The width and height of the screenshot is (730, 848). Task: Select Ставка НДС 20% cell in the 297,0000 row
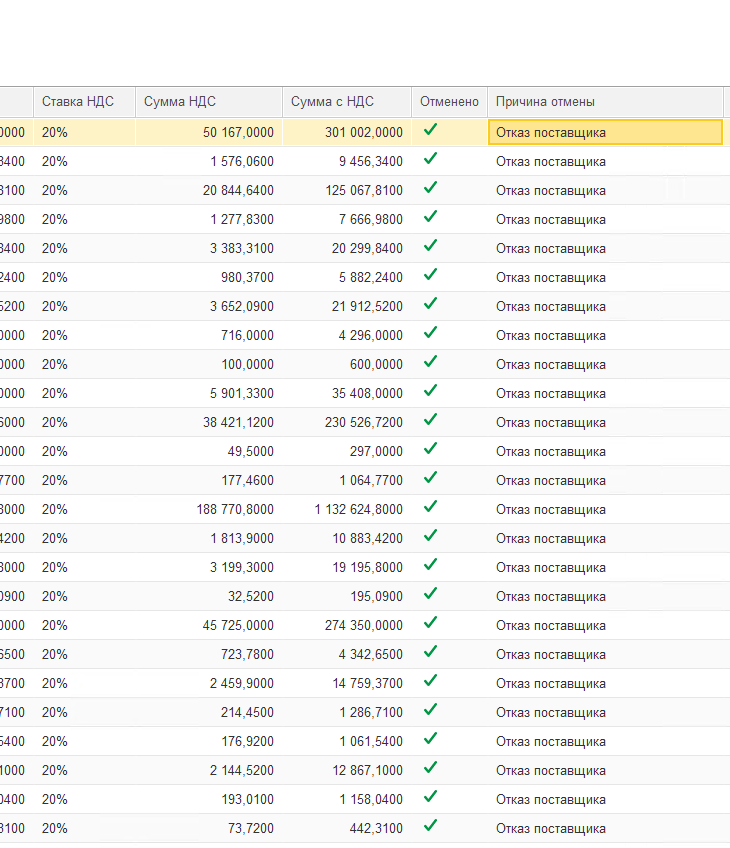[55, 451]
